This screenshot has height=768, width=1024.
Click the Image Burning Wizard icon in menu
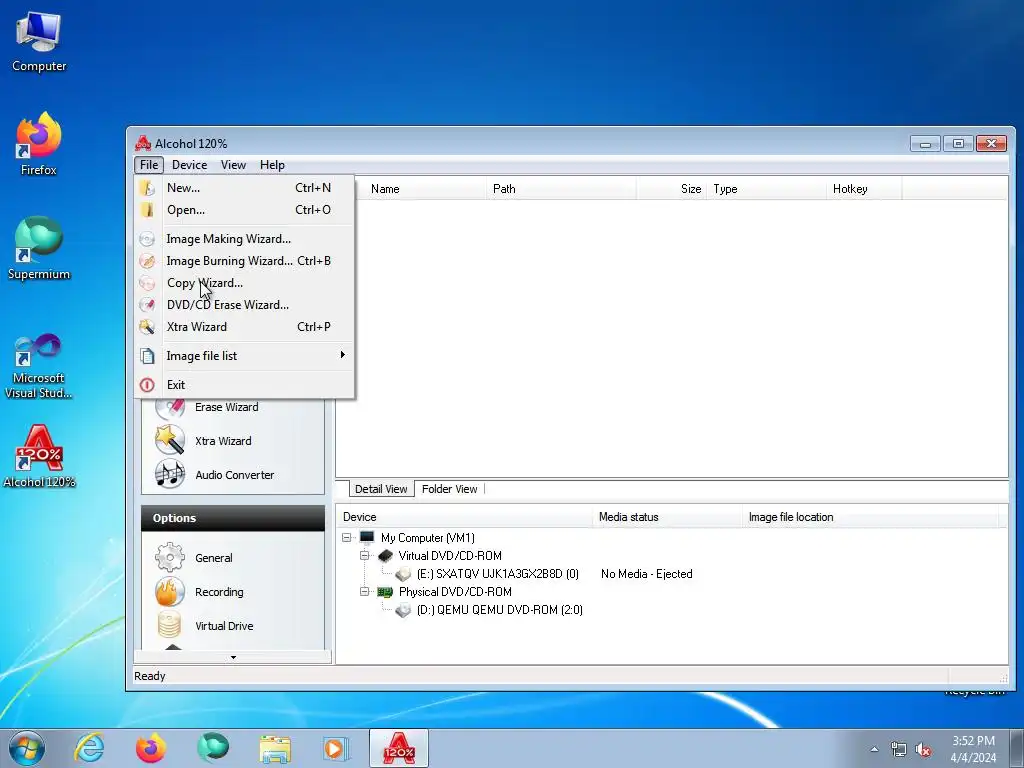tap(147, 261)
